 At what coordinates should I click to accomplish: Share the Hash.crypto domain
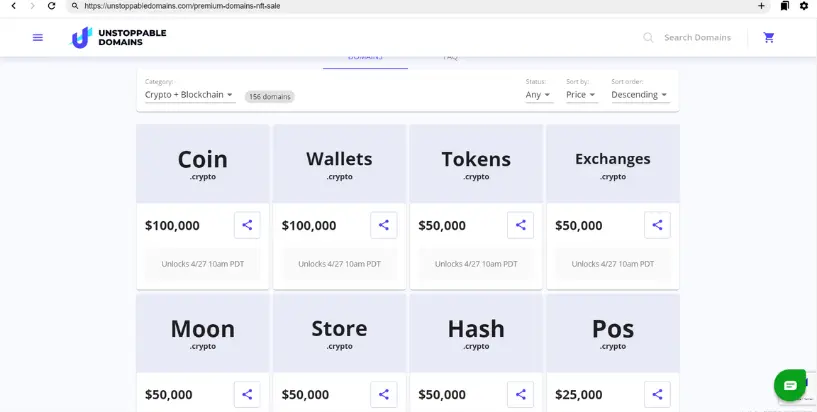[x=521, y=394]
